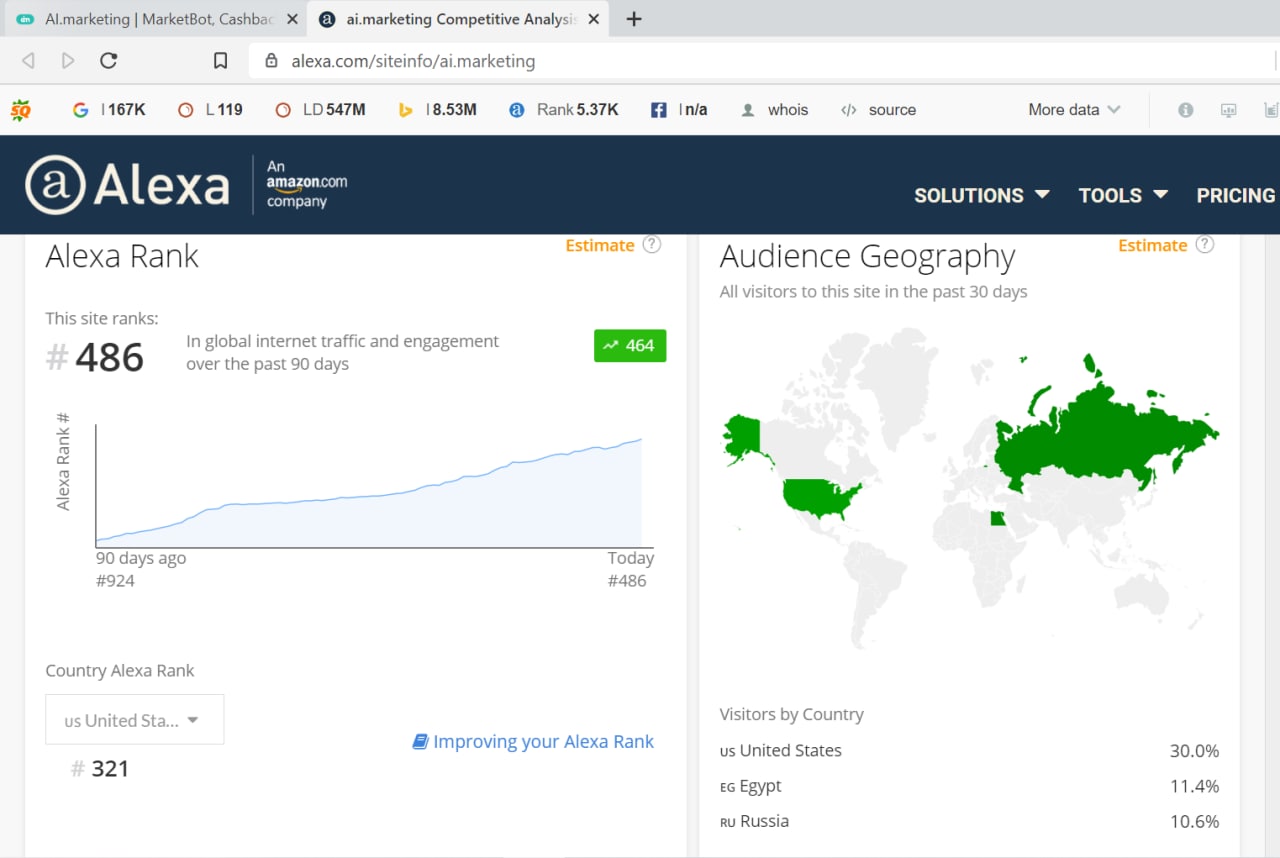Viewport: 1280px width, 858px height.
Task: Open the L 119 links metric
Action: pos(210,110)
